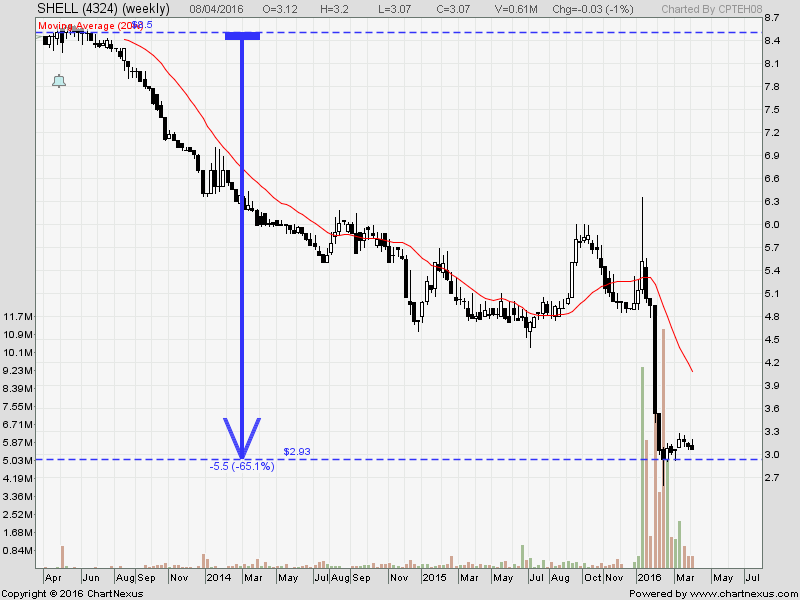Click the V=0.61M volume value

(x=516, y=9)
